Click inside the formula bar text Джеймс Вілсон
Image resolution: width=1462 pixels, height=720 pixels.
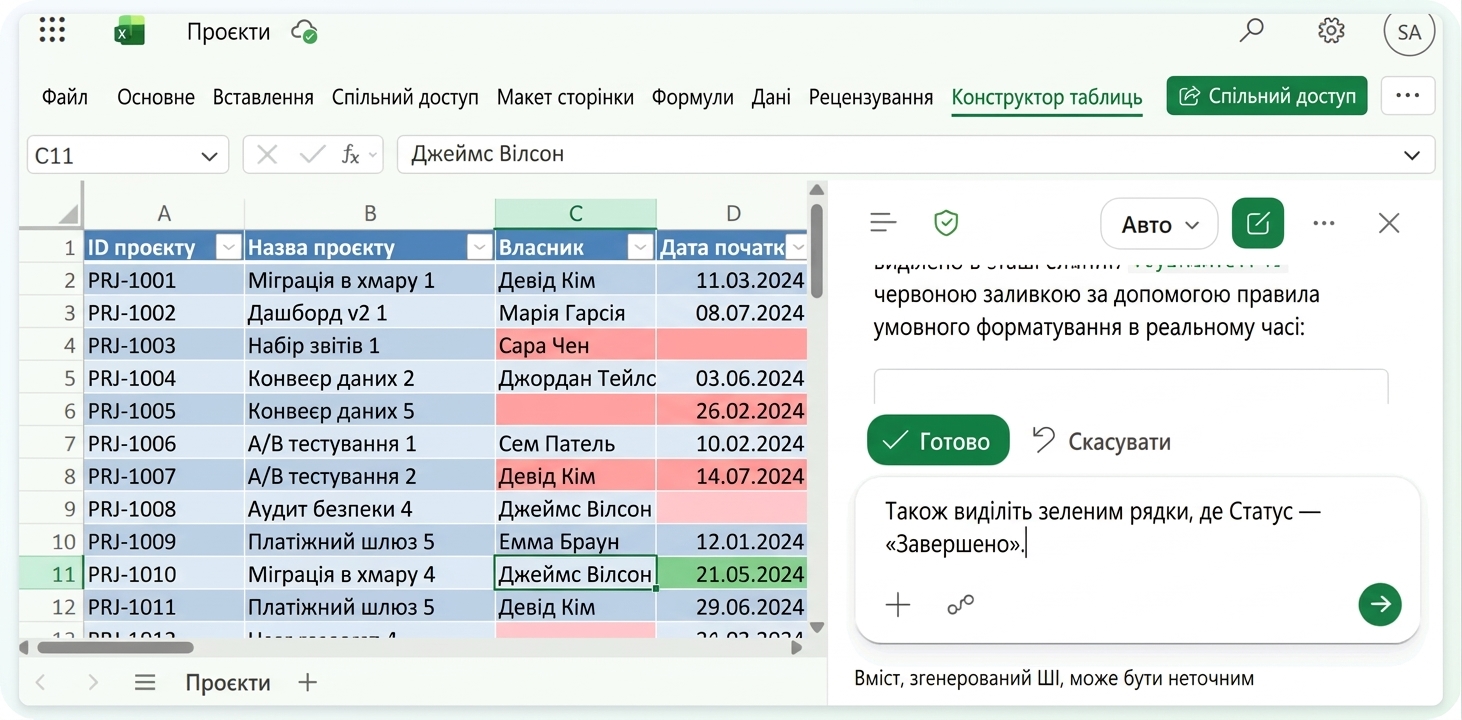click(488, 155)
